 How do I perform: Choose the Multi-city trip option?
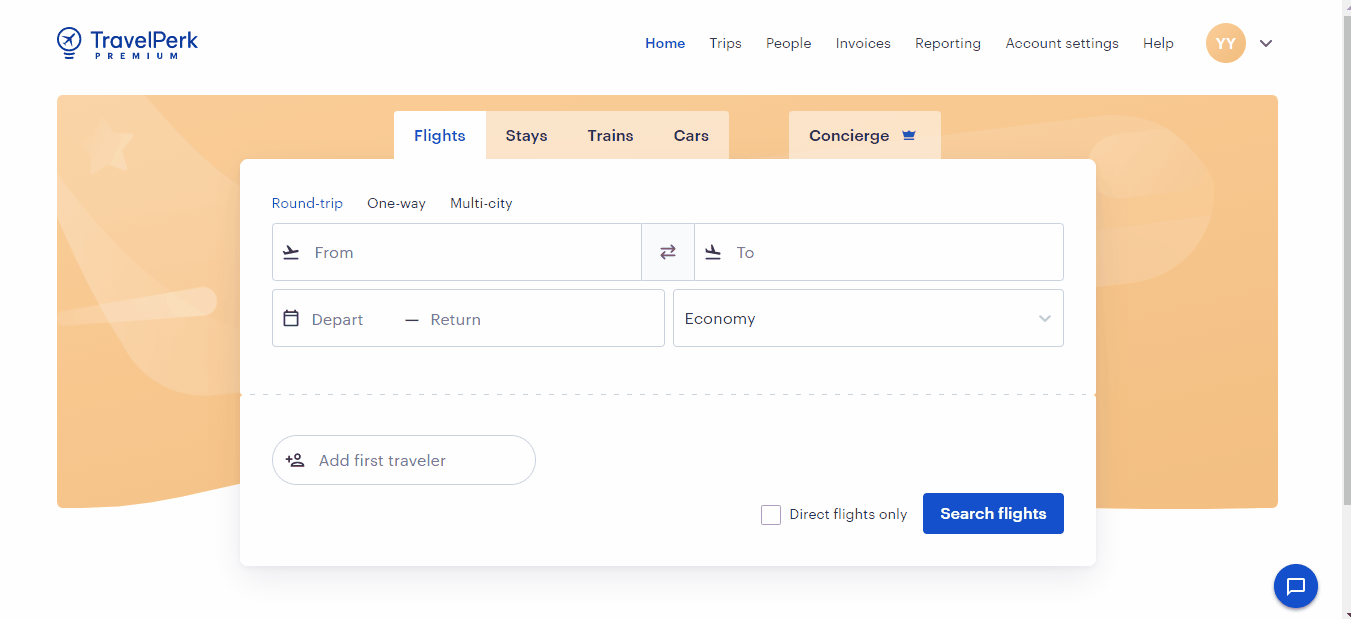tap(481, 203)
